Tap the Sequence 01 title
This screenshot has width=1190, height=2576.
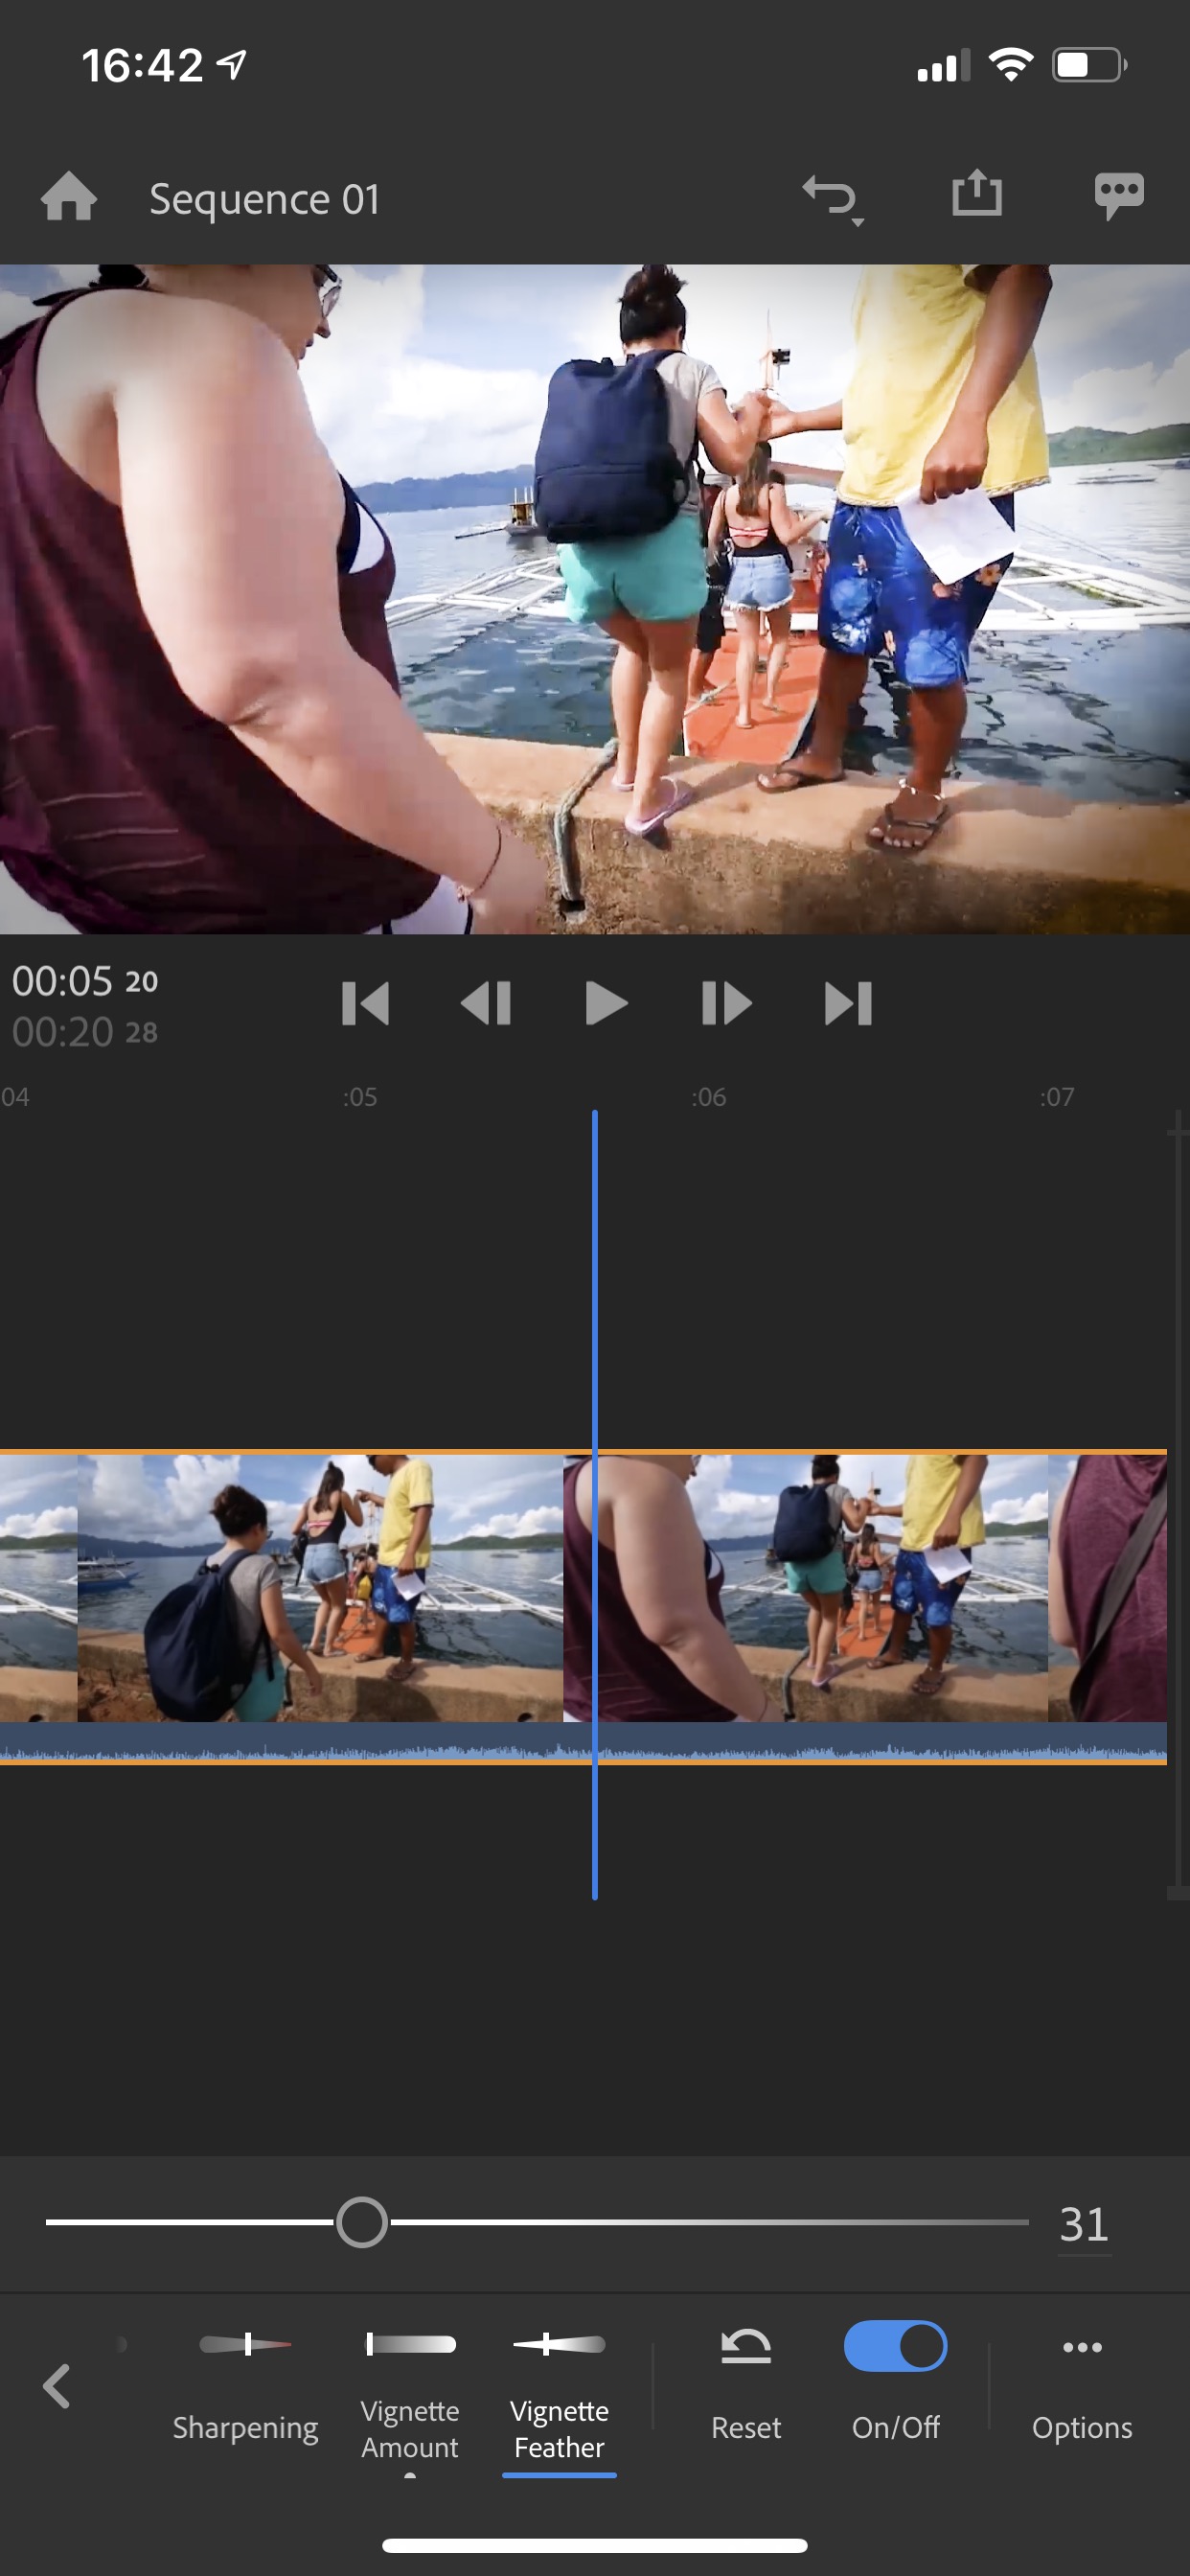pyautogui.click(x=265, y=199)
